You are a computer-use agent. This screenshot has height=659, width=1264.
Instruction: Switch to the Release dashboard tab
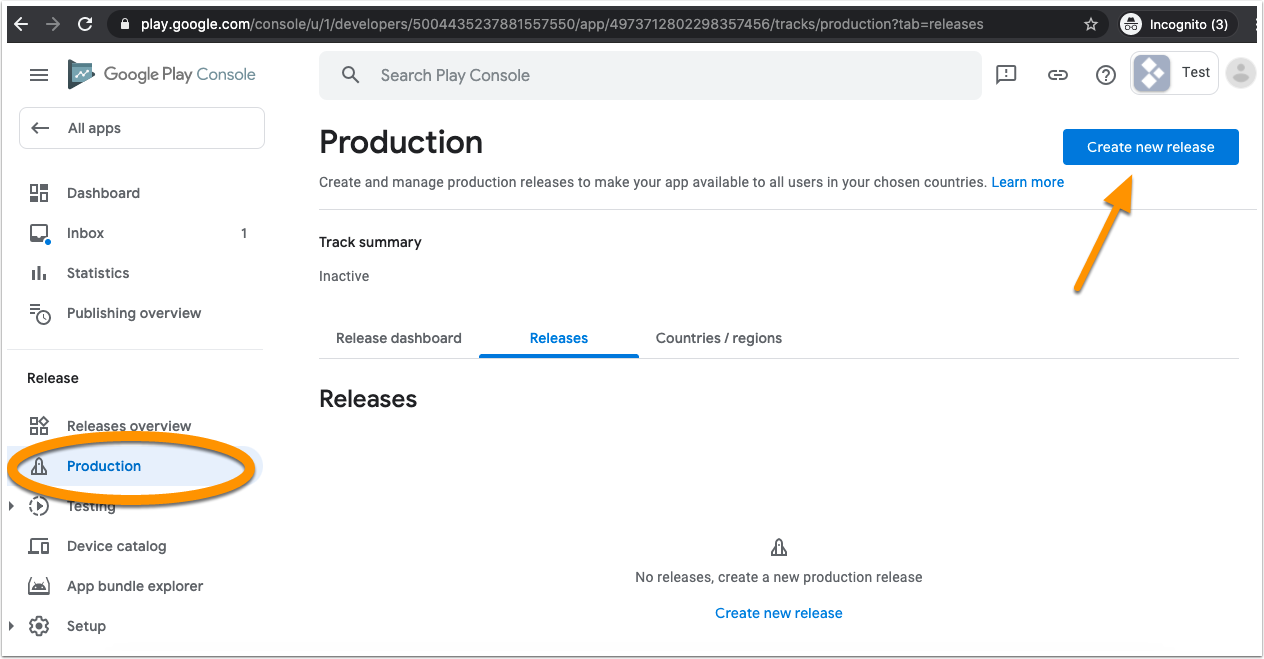coord(399,338)
